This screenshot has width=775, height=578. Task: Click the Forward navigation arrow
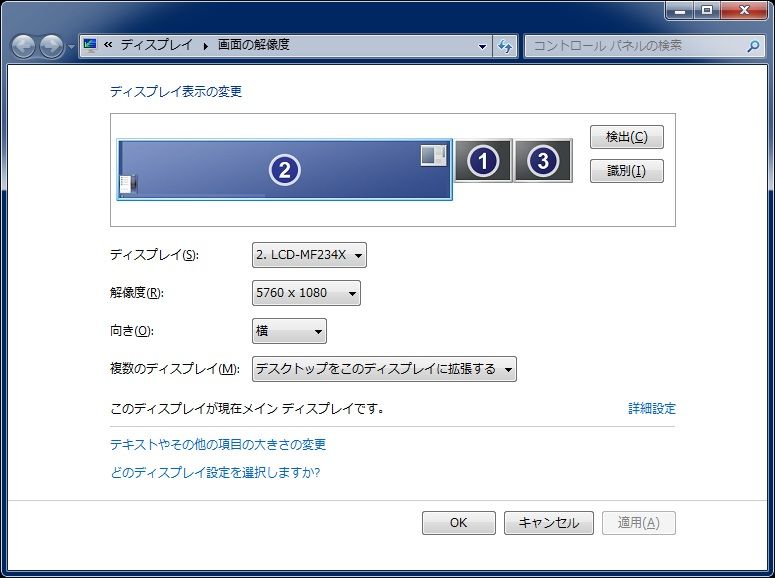click(52, 46)
